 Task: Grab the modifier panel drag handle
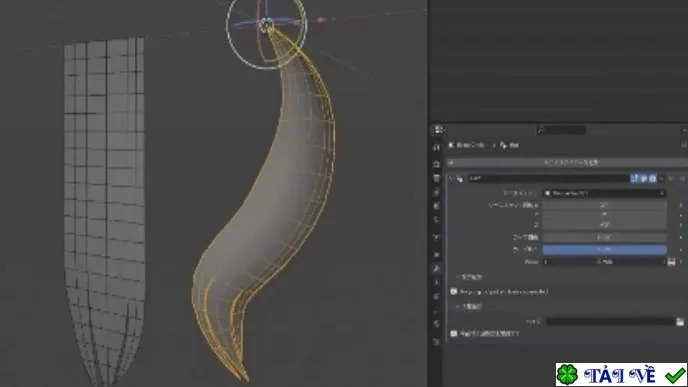[x=682, y=179]
